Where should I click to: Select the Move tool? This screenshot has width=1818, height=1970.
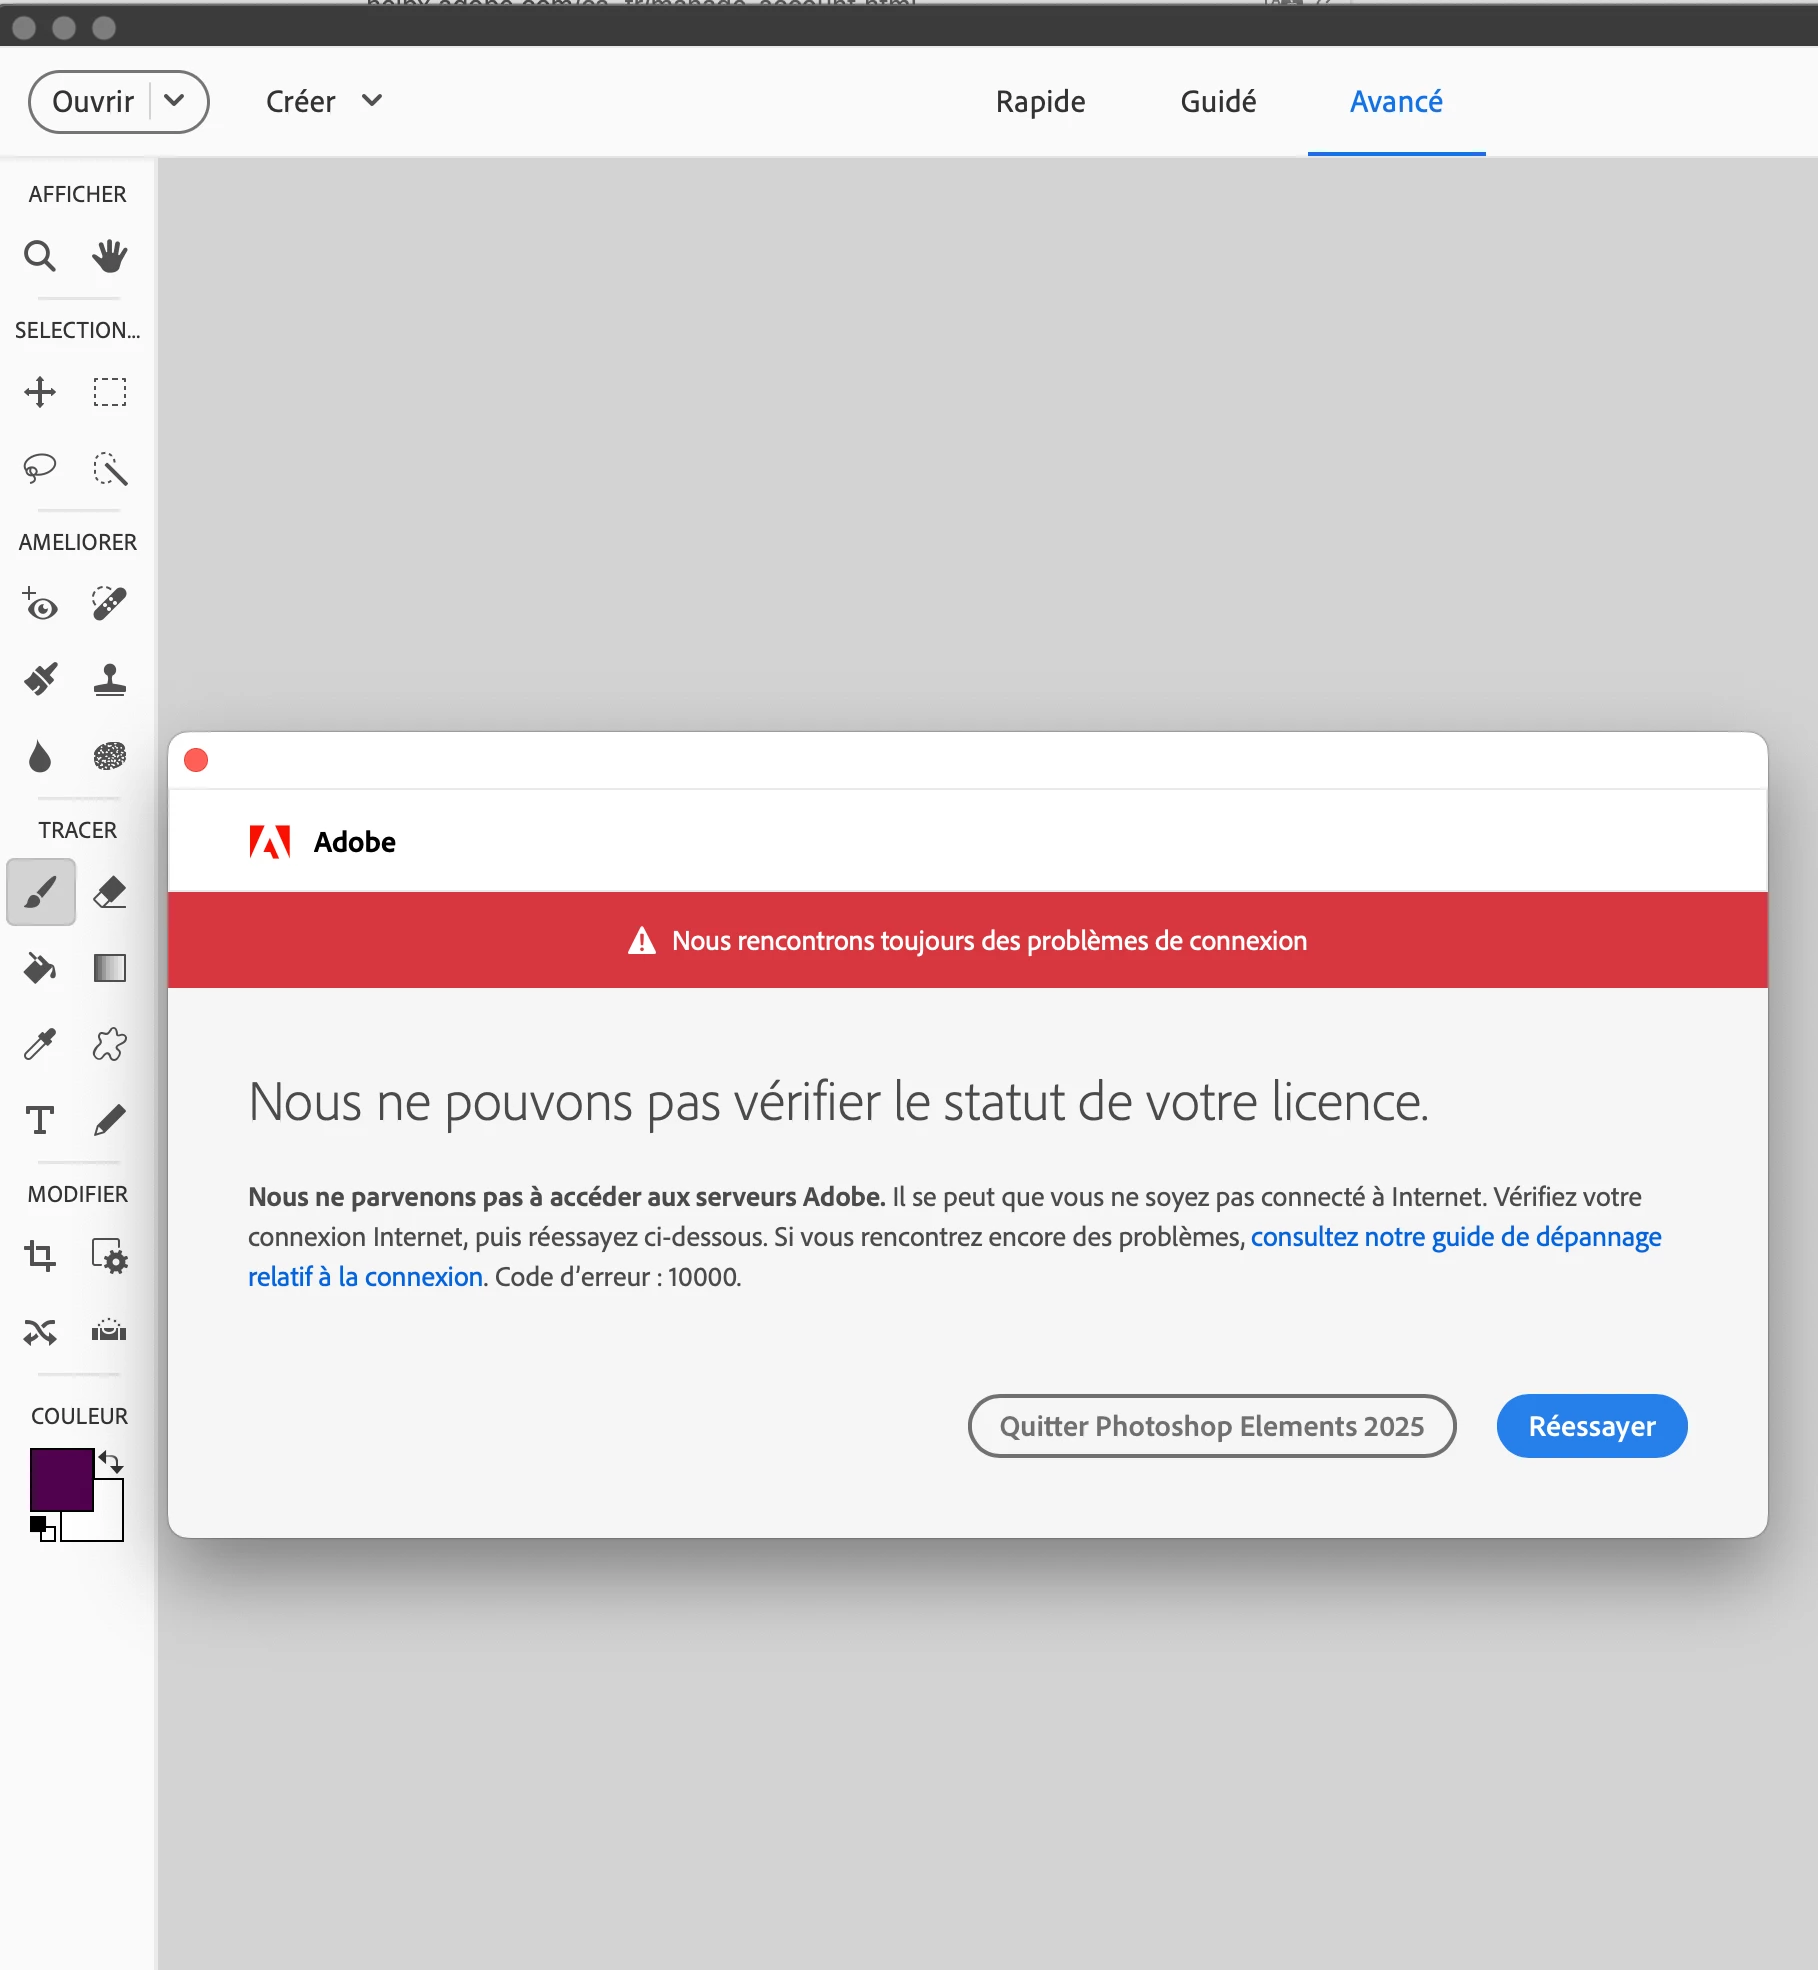(40, 392)
